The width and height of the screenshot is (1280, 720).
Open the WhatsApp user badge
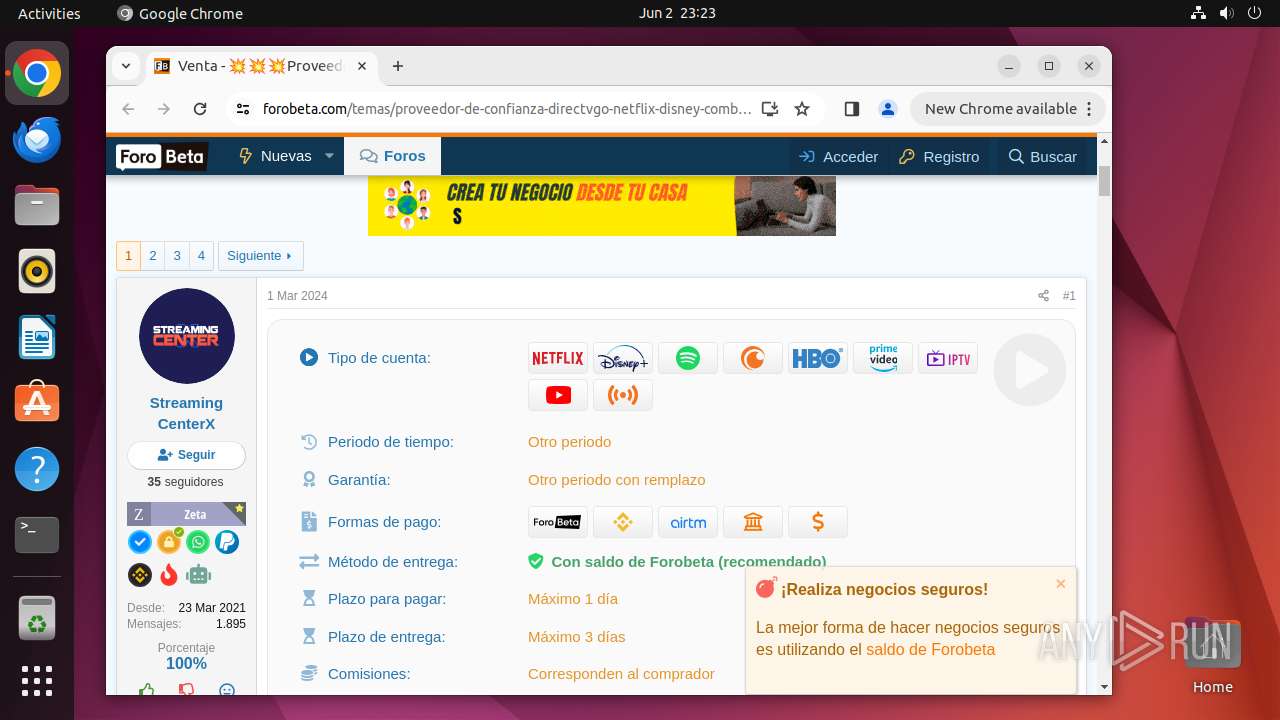[x=198, y=542]
